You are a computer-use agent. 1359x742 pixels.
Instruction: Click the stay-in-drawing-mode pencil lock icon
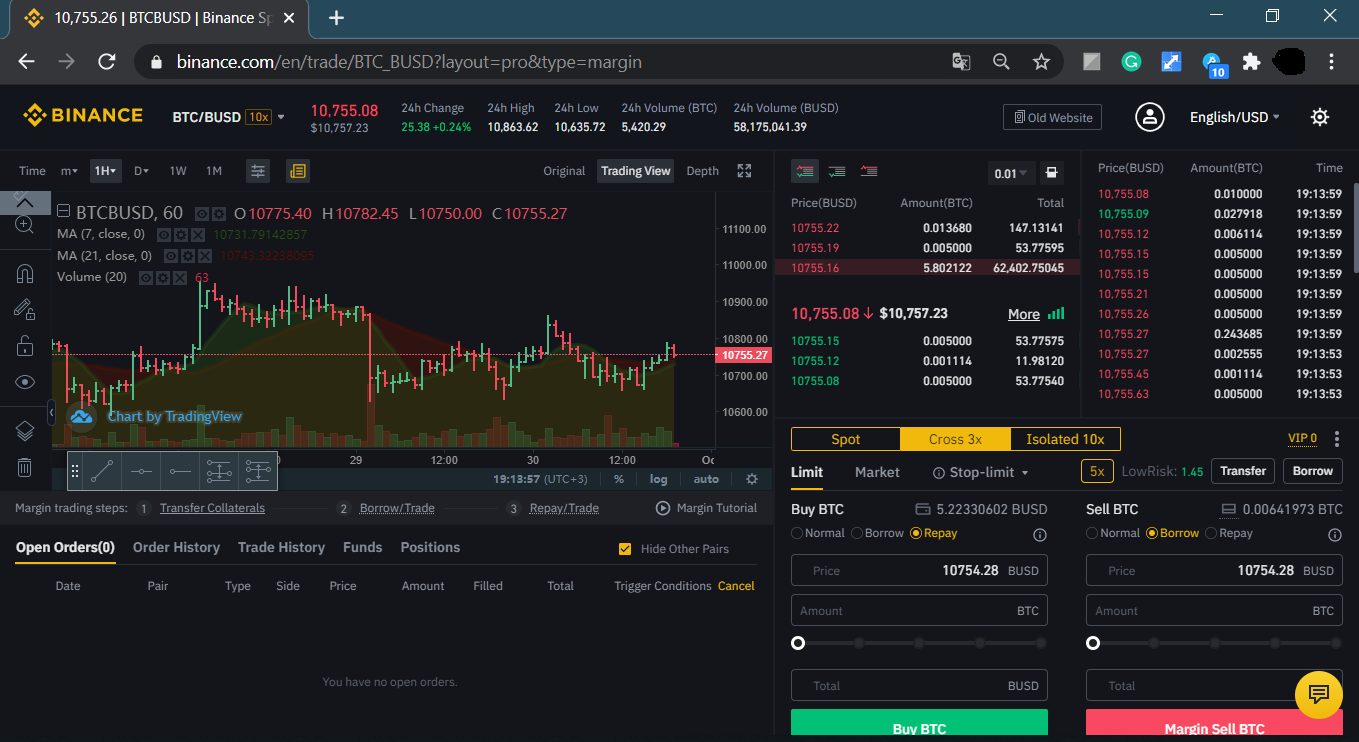tap(25, 310)
